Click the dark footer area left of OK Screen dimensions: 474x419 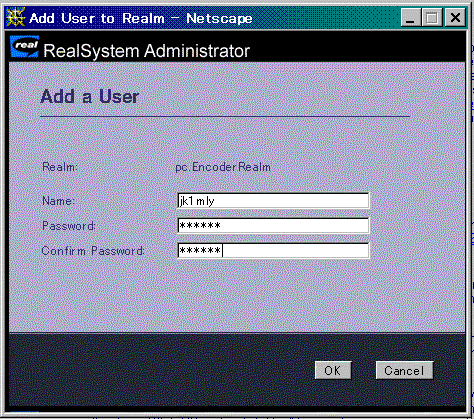160,370
